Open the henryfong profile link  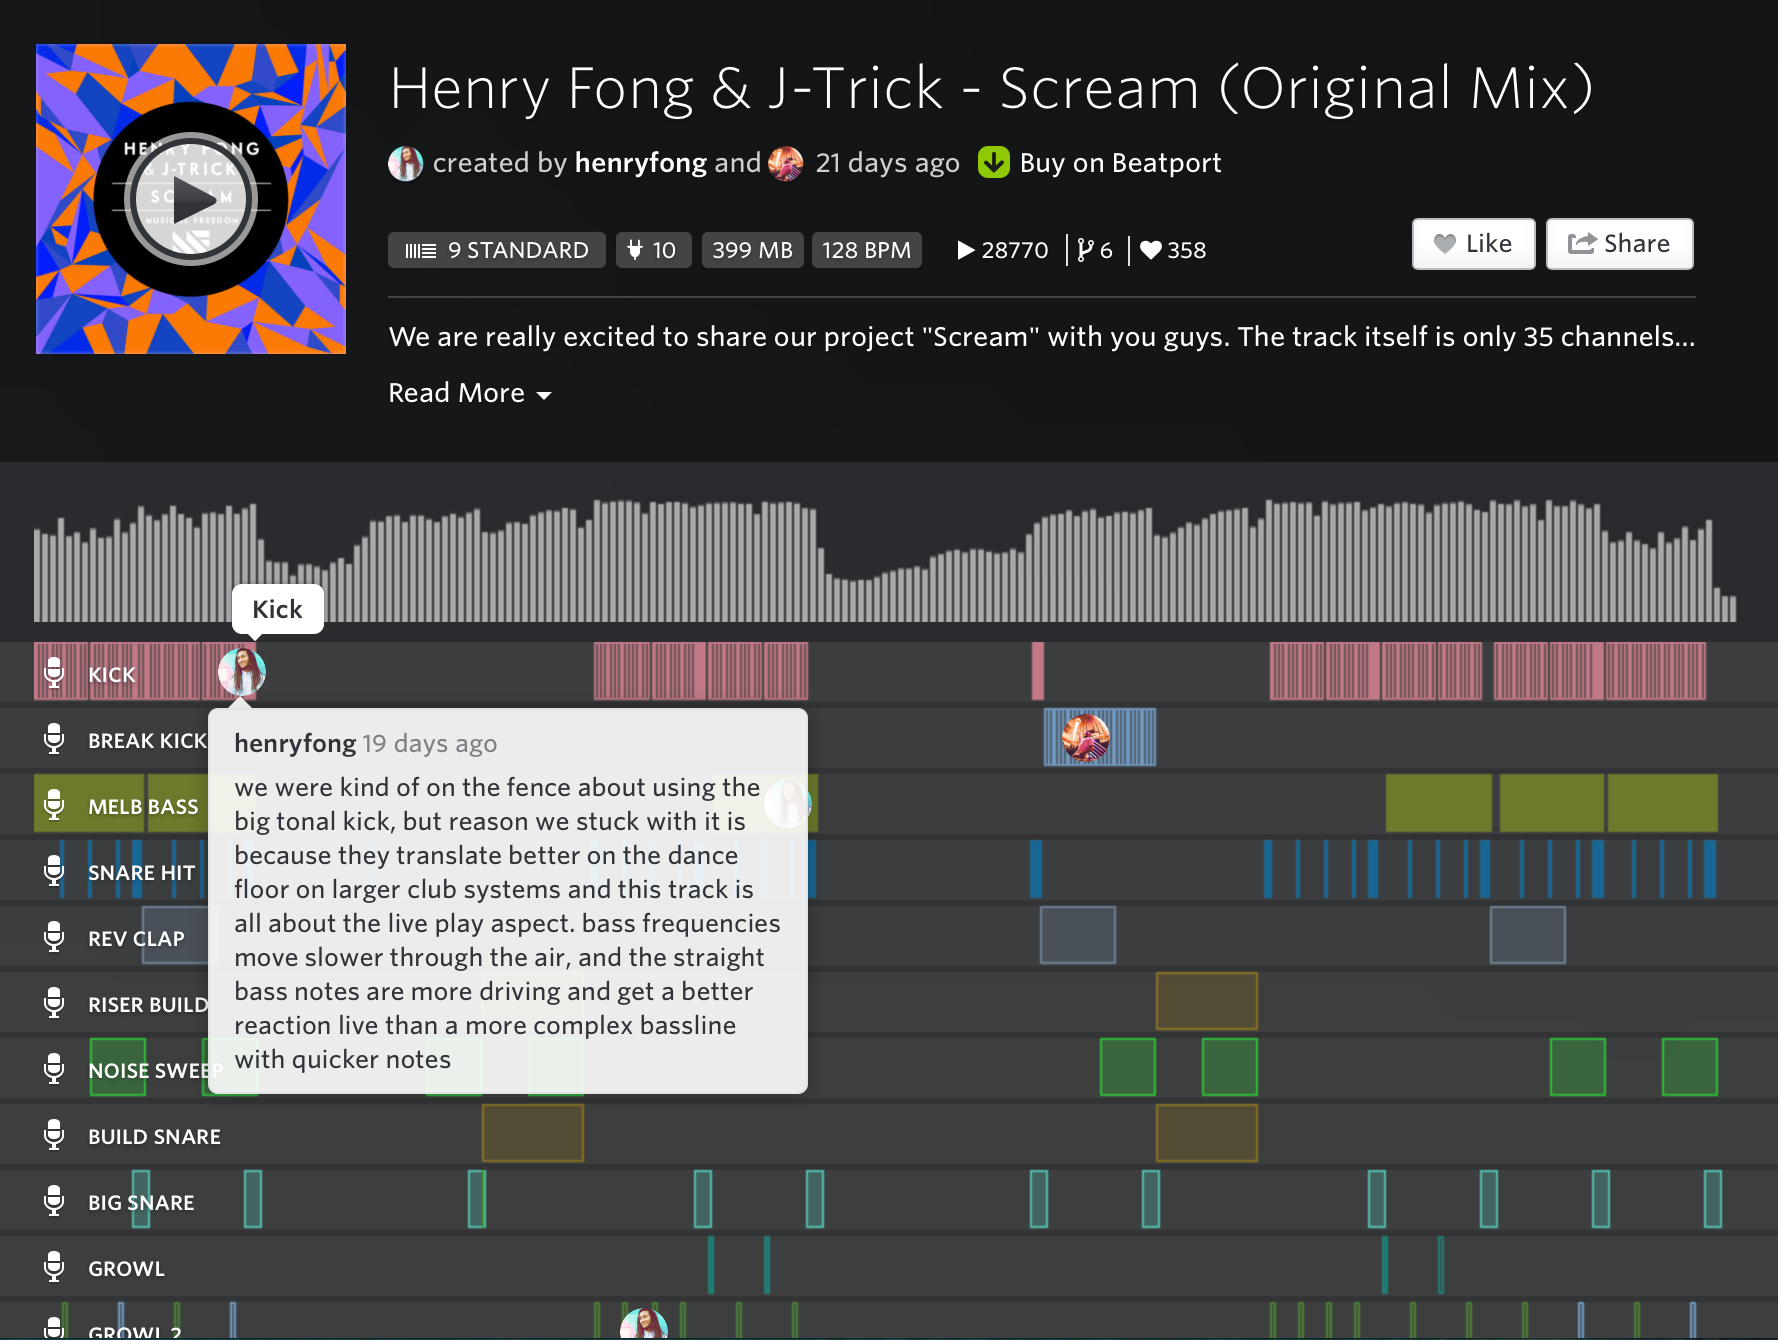tap(640, 163)
